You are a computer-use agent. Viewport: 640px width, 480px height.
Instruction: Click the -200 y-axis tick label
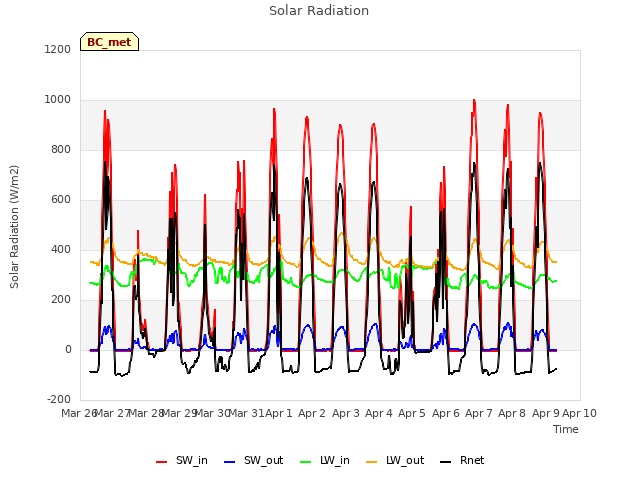pos(59,399)
